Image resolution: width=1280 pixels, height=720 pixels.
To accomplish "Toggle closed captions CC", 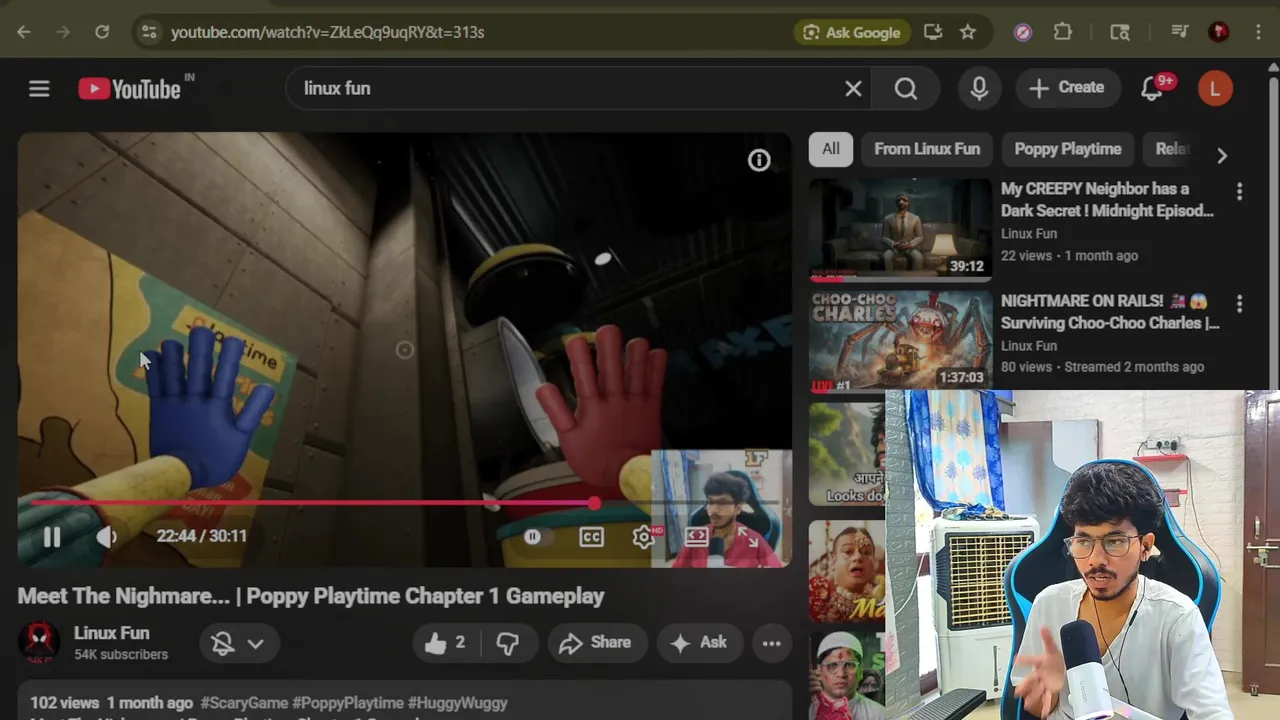I will (x=591, y=537).
